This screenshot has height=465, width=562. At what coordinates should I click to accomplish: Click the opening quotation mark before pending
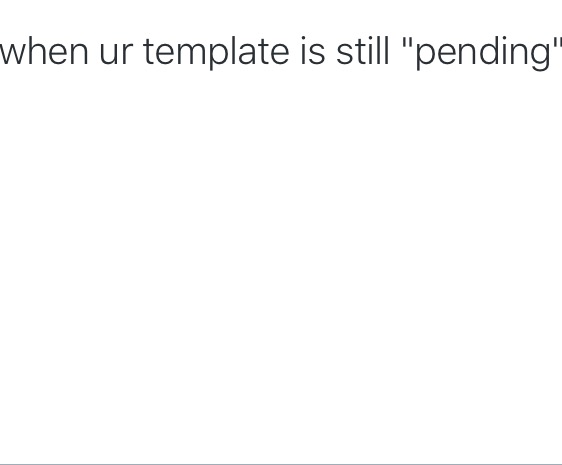(408, 42)
